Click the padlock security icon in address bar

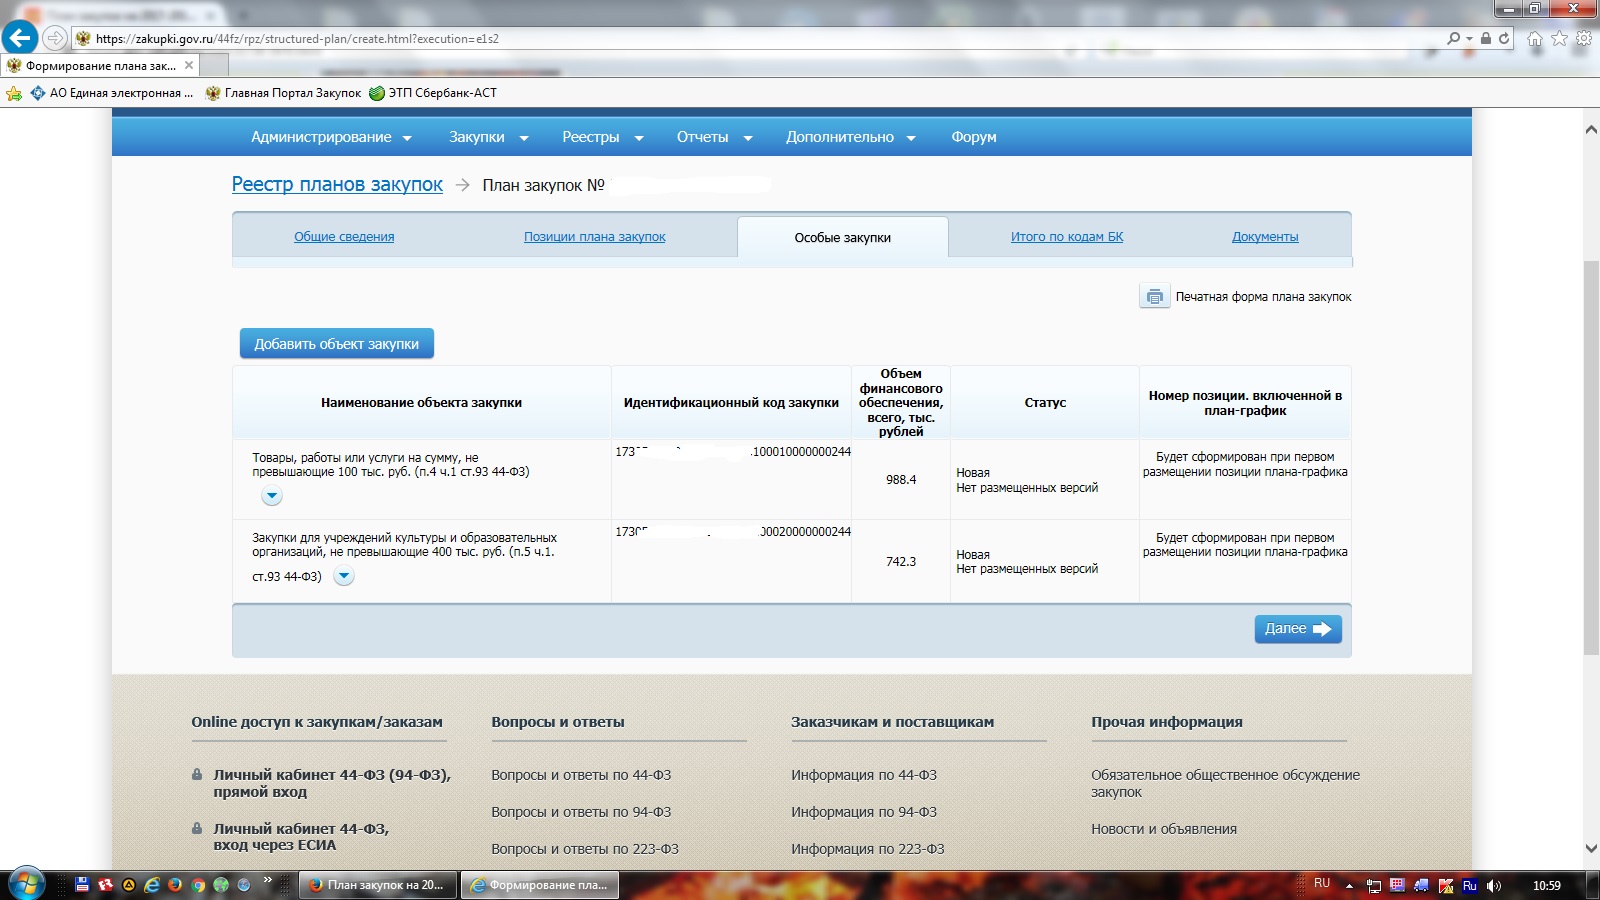coord(1486,38)
